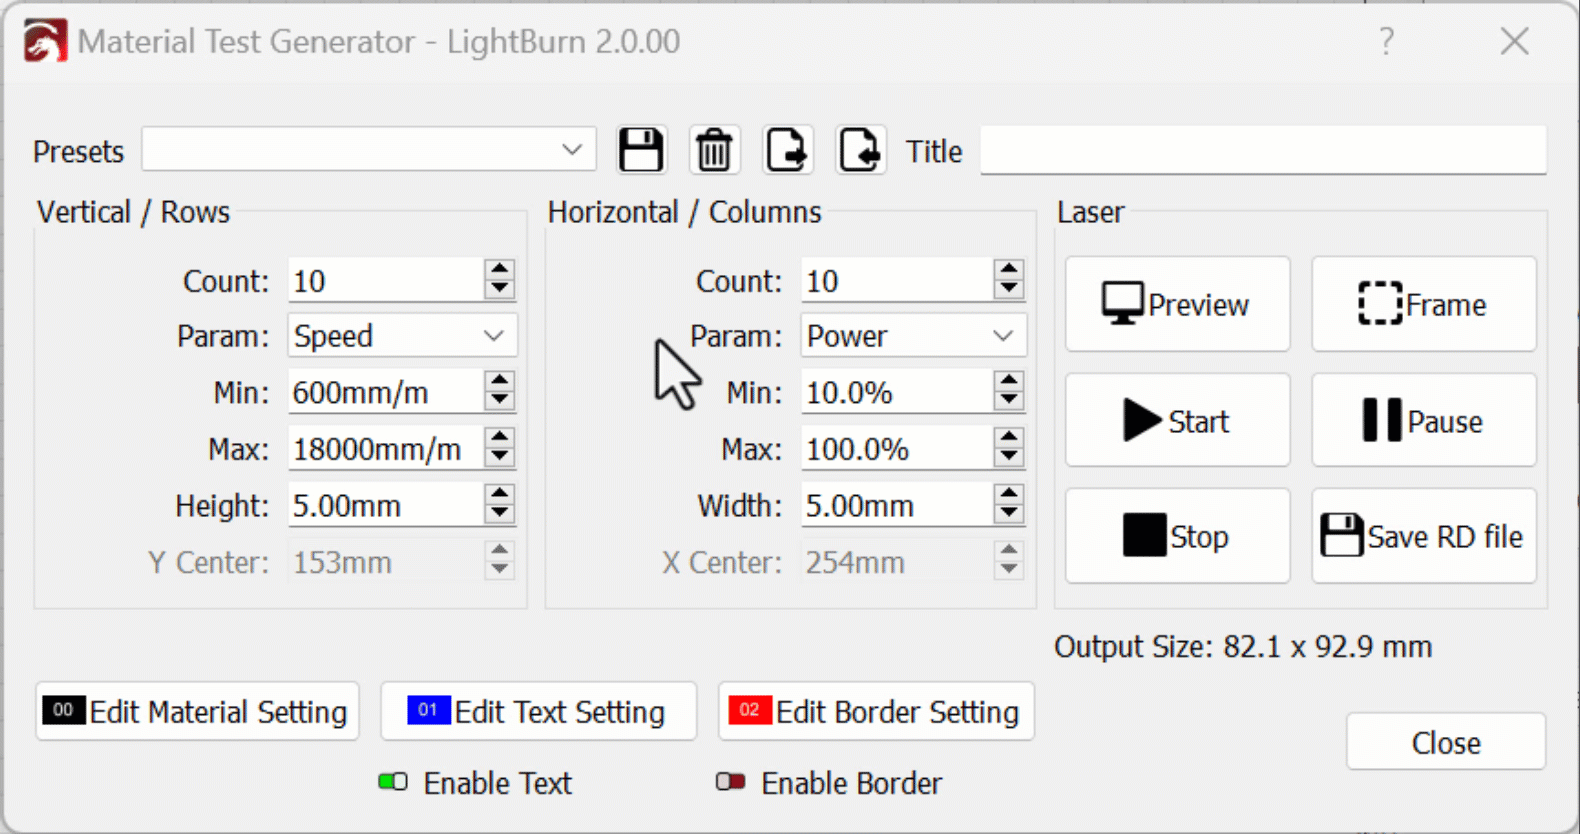This screenshot has height=834, width=1580.
Task: Toggle the Enable Border switch
Action: [731, 782]
